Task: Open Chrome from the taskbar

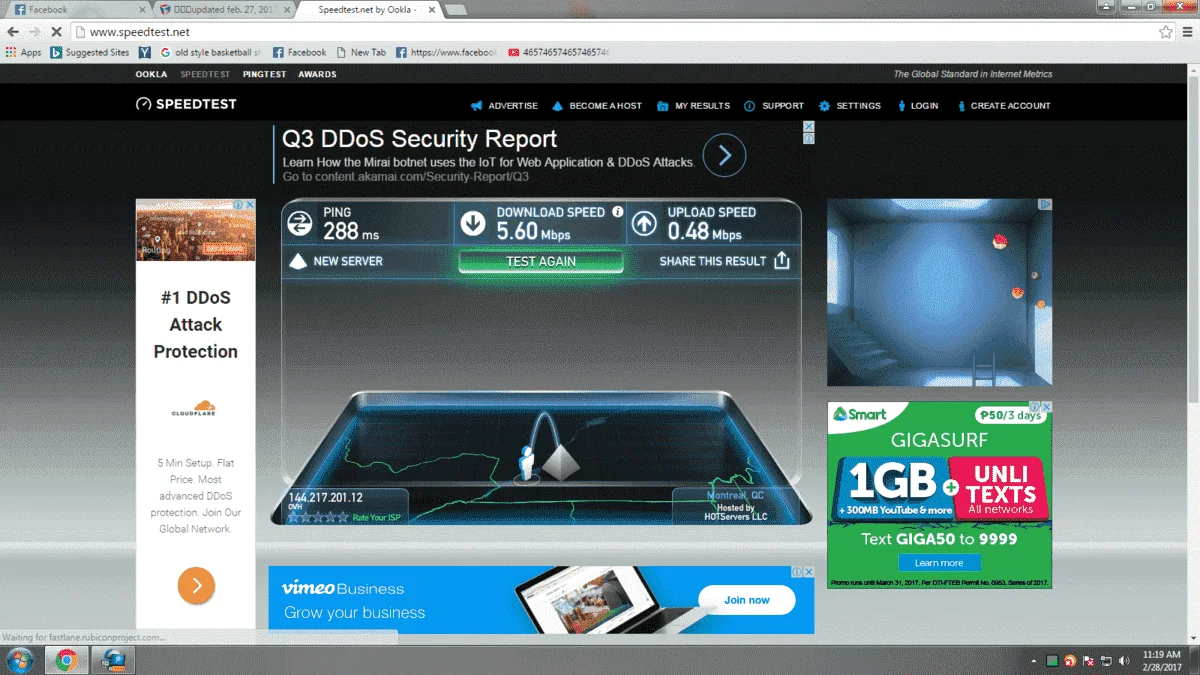Action: [x=67, y=660]
